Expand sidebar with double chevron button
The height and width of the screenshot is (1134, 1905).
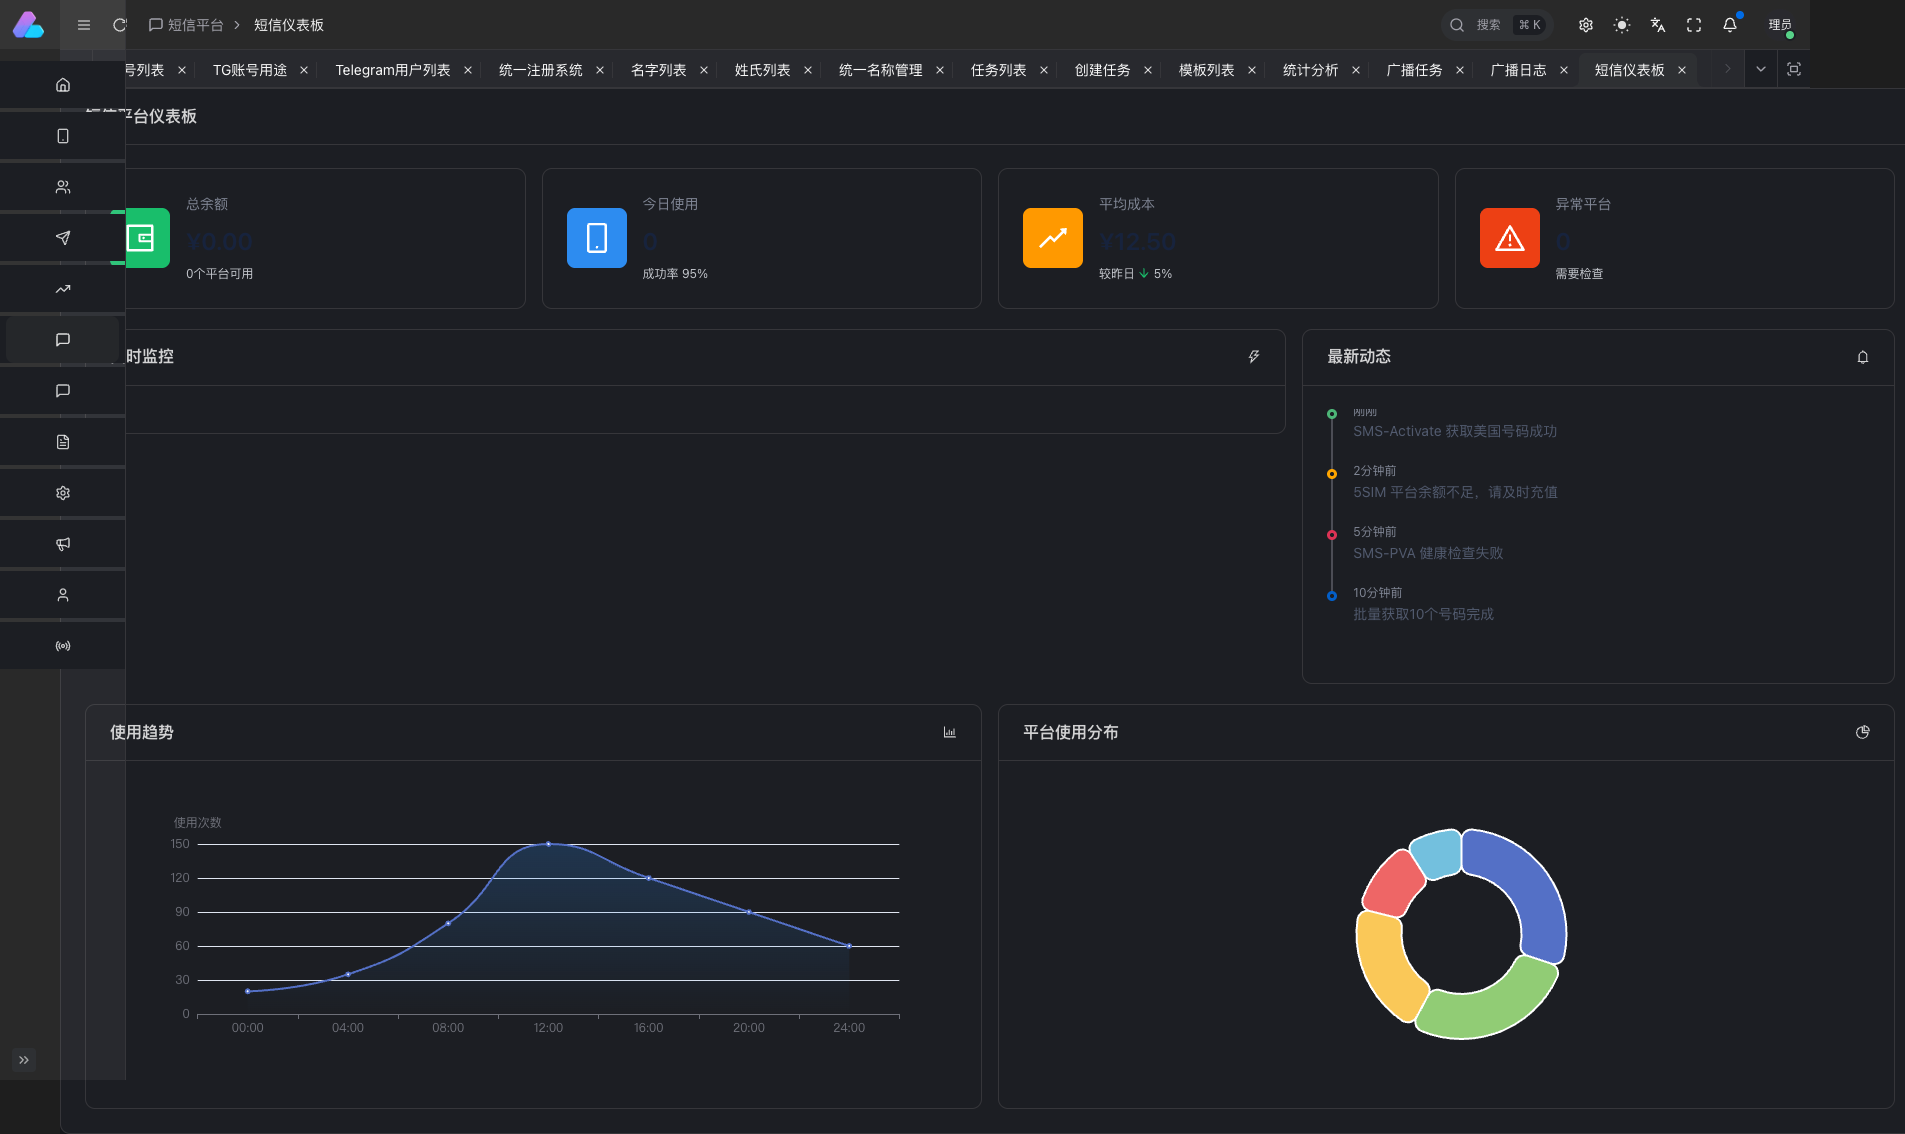pos(24,1060)
